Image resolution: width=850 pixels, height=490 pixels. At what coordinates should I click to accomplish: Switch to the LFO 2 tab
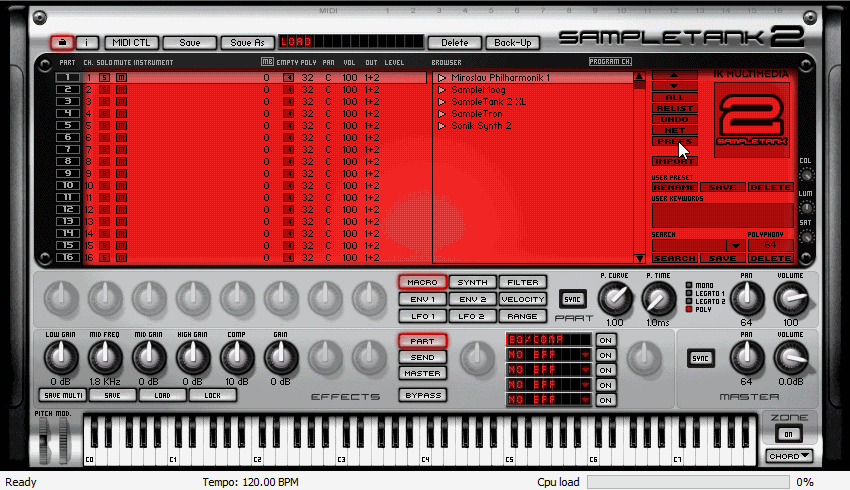coord(472,316)
